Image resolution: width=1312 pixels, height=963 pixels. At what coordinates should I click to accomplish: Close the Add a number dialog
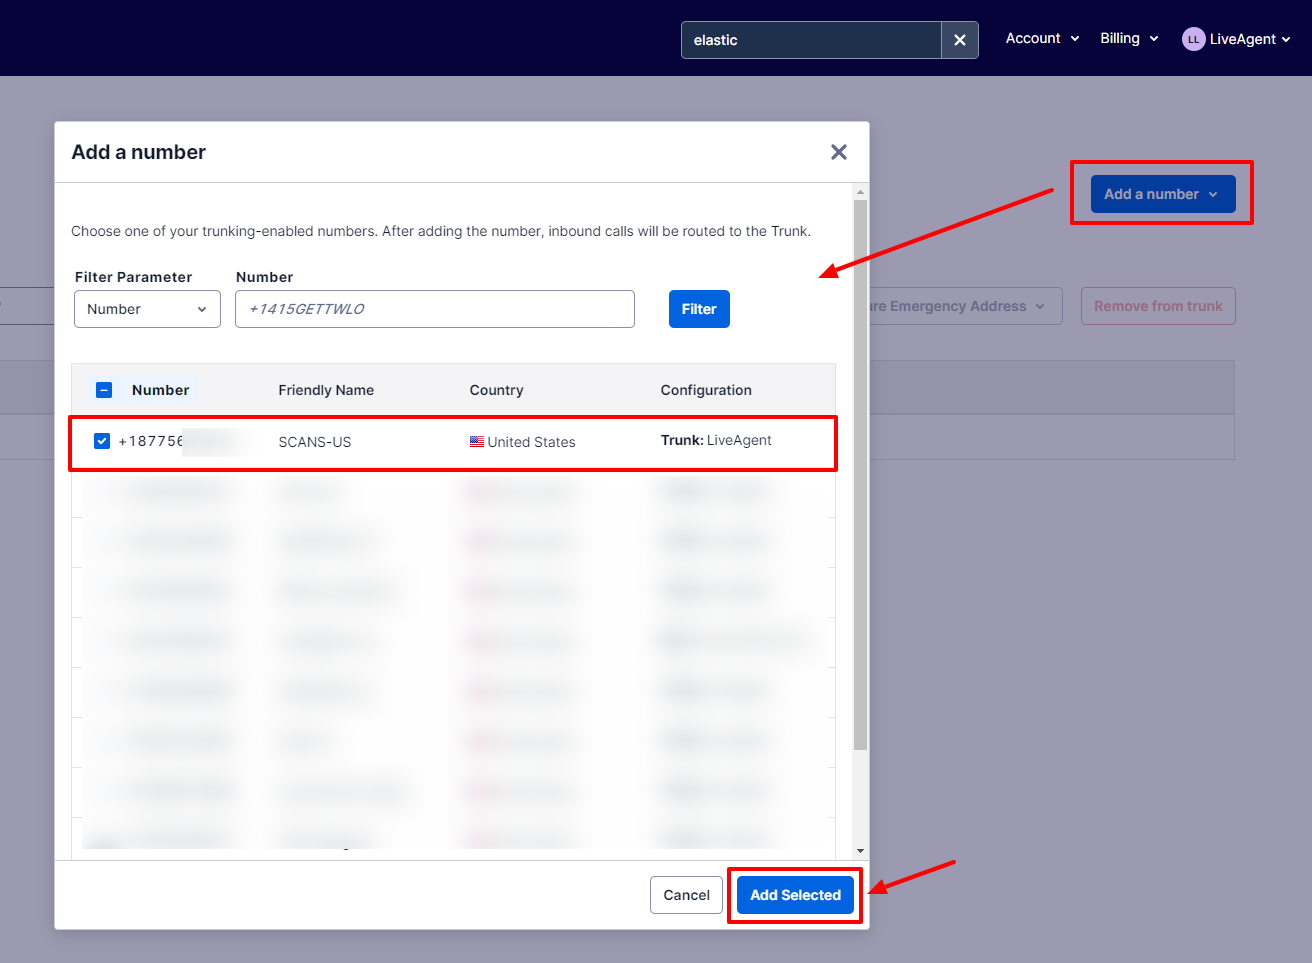[838, 152]
